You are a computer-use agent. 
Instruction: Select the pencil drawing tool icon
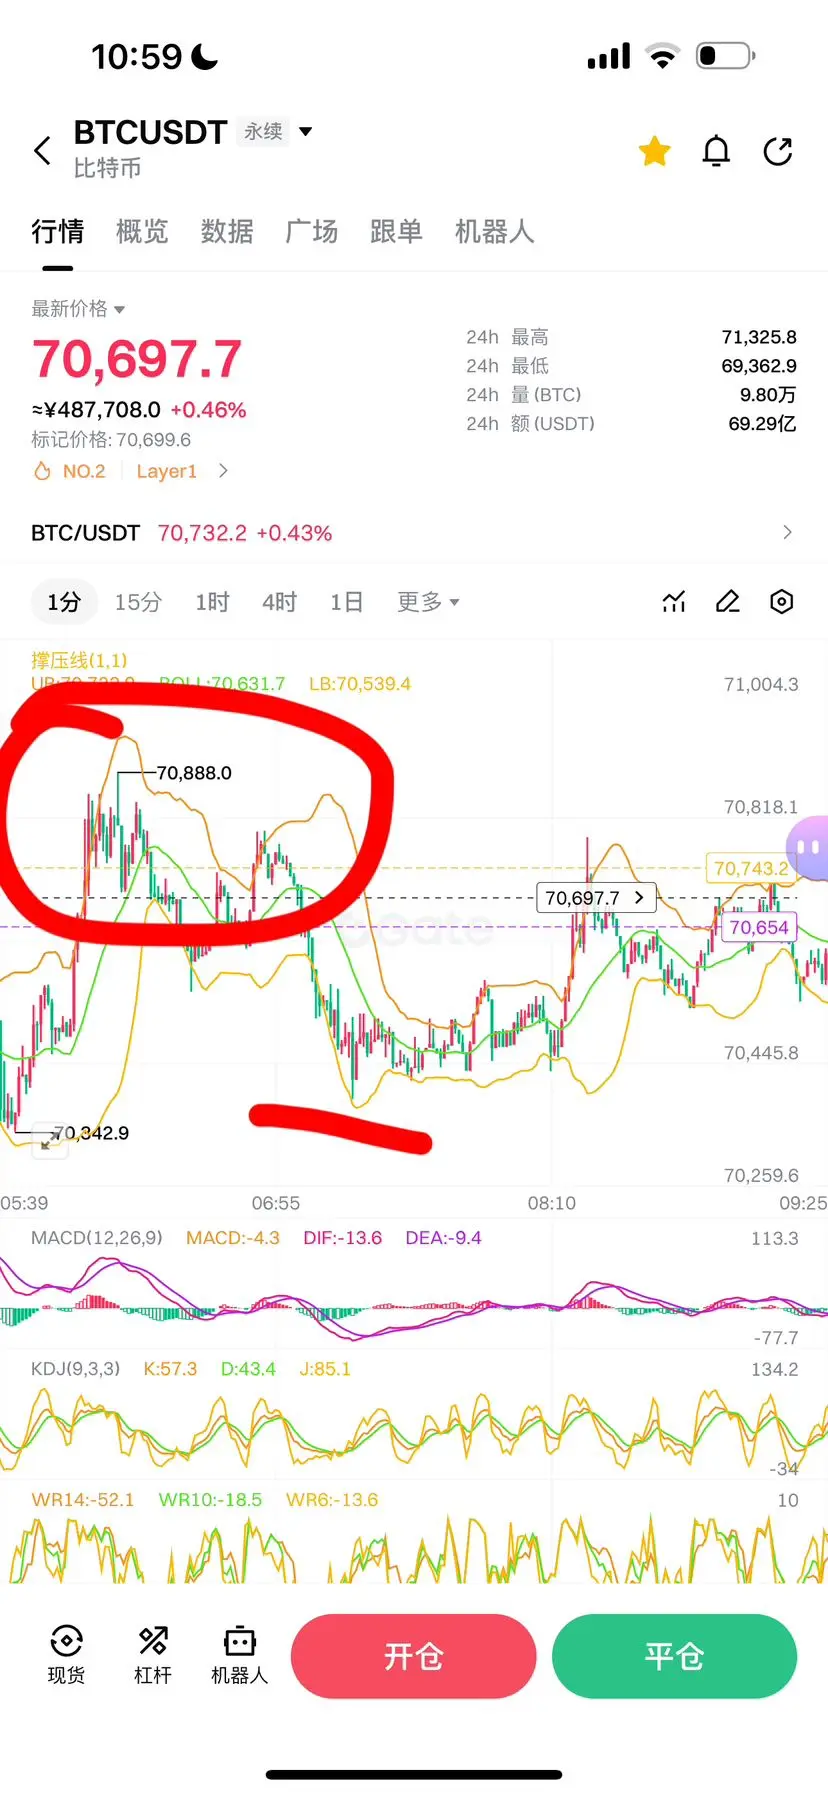coord(728,602)
